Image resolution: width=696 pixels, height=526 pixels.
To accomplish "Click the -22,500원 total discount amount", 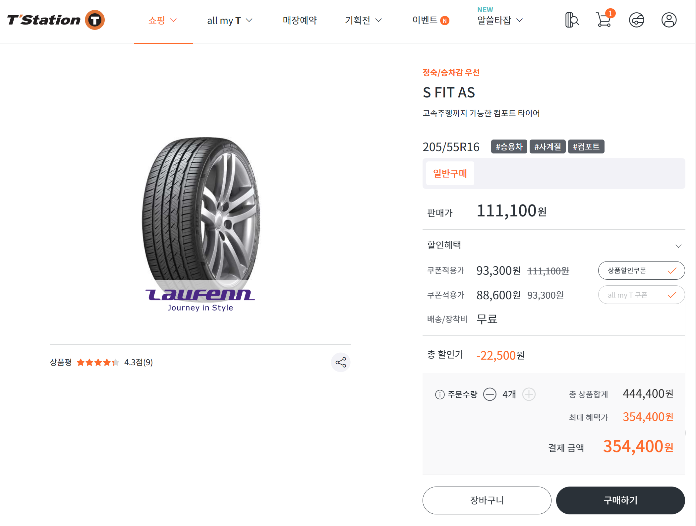I will pos(500,356).
